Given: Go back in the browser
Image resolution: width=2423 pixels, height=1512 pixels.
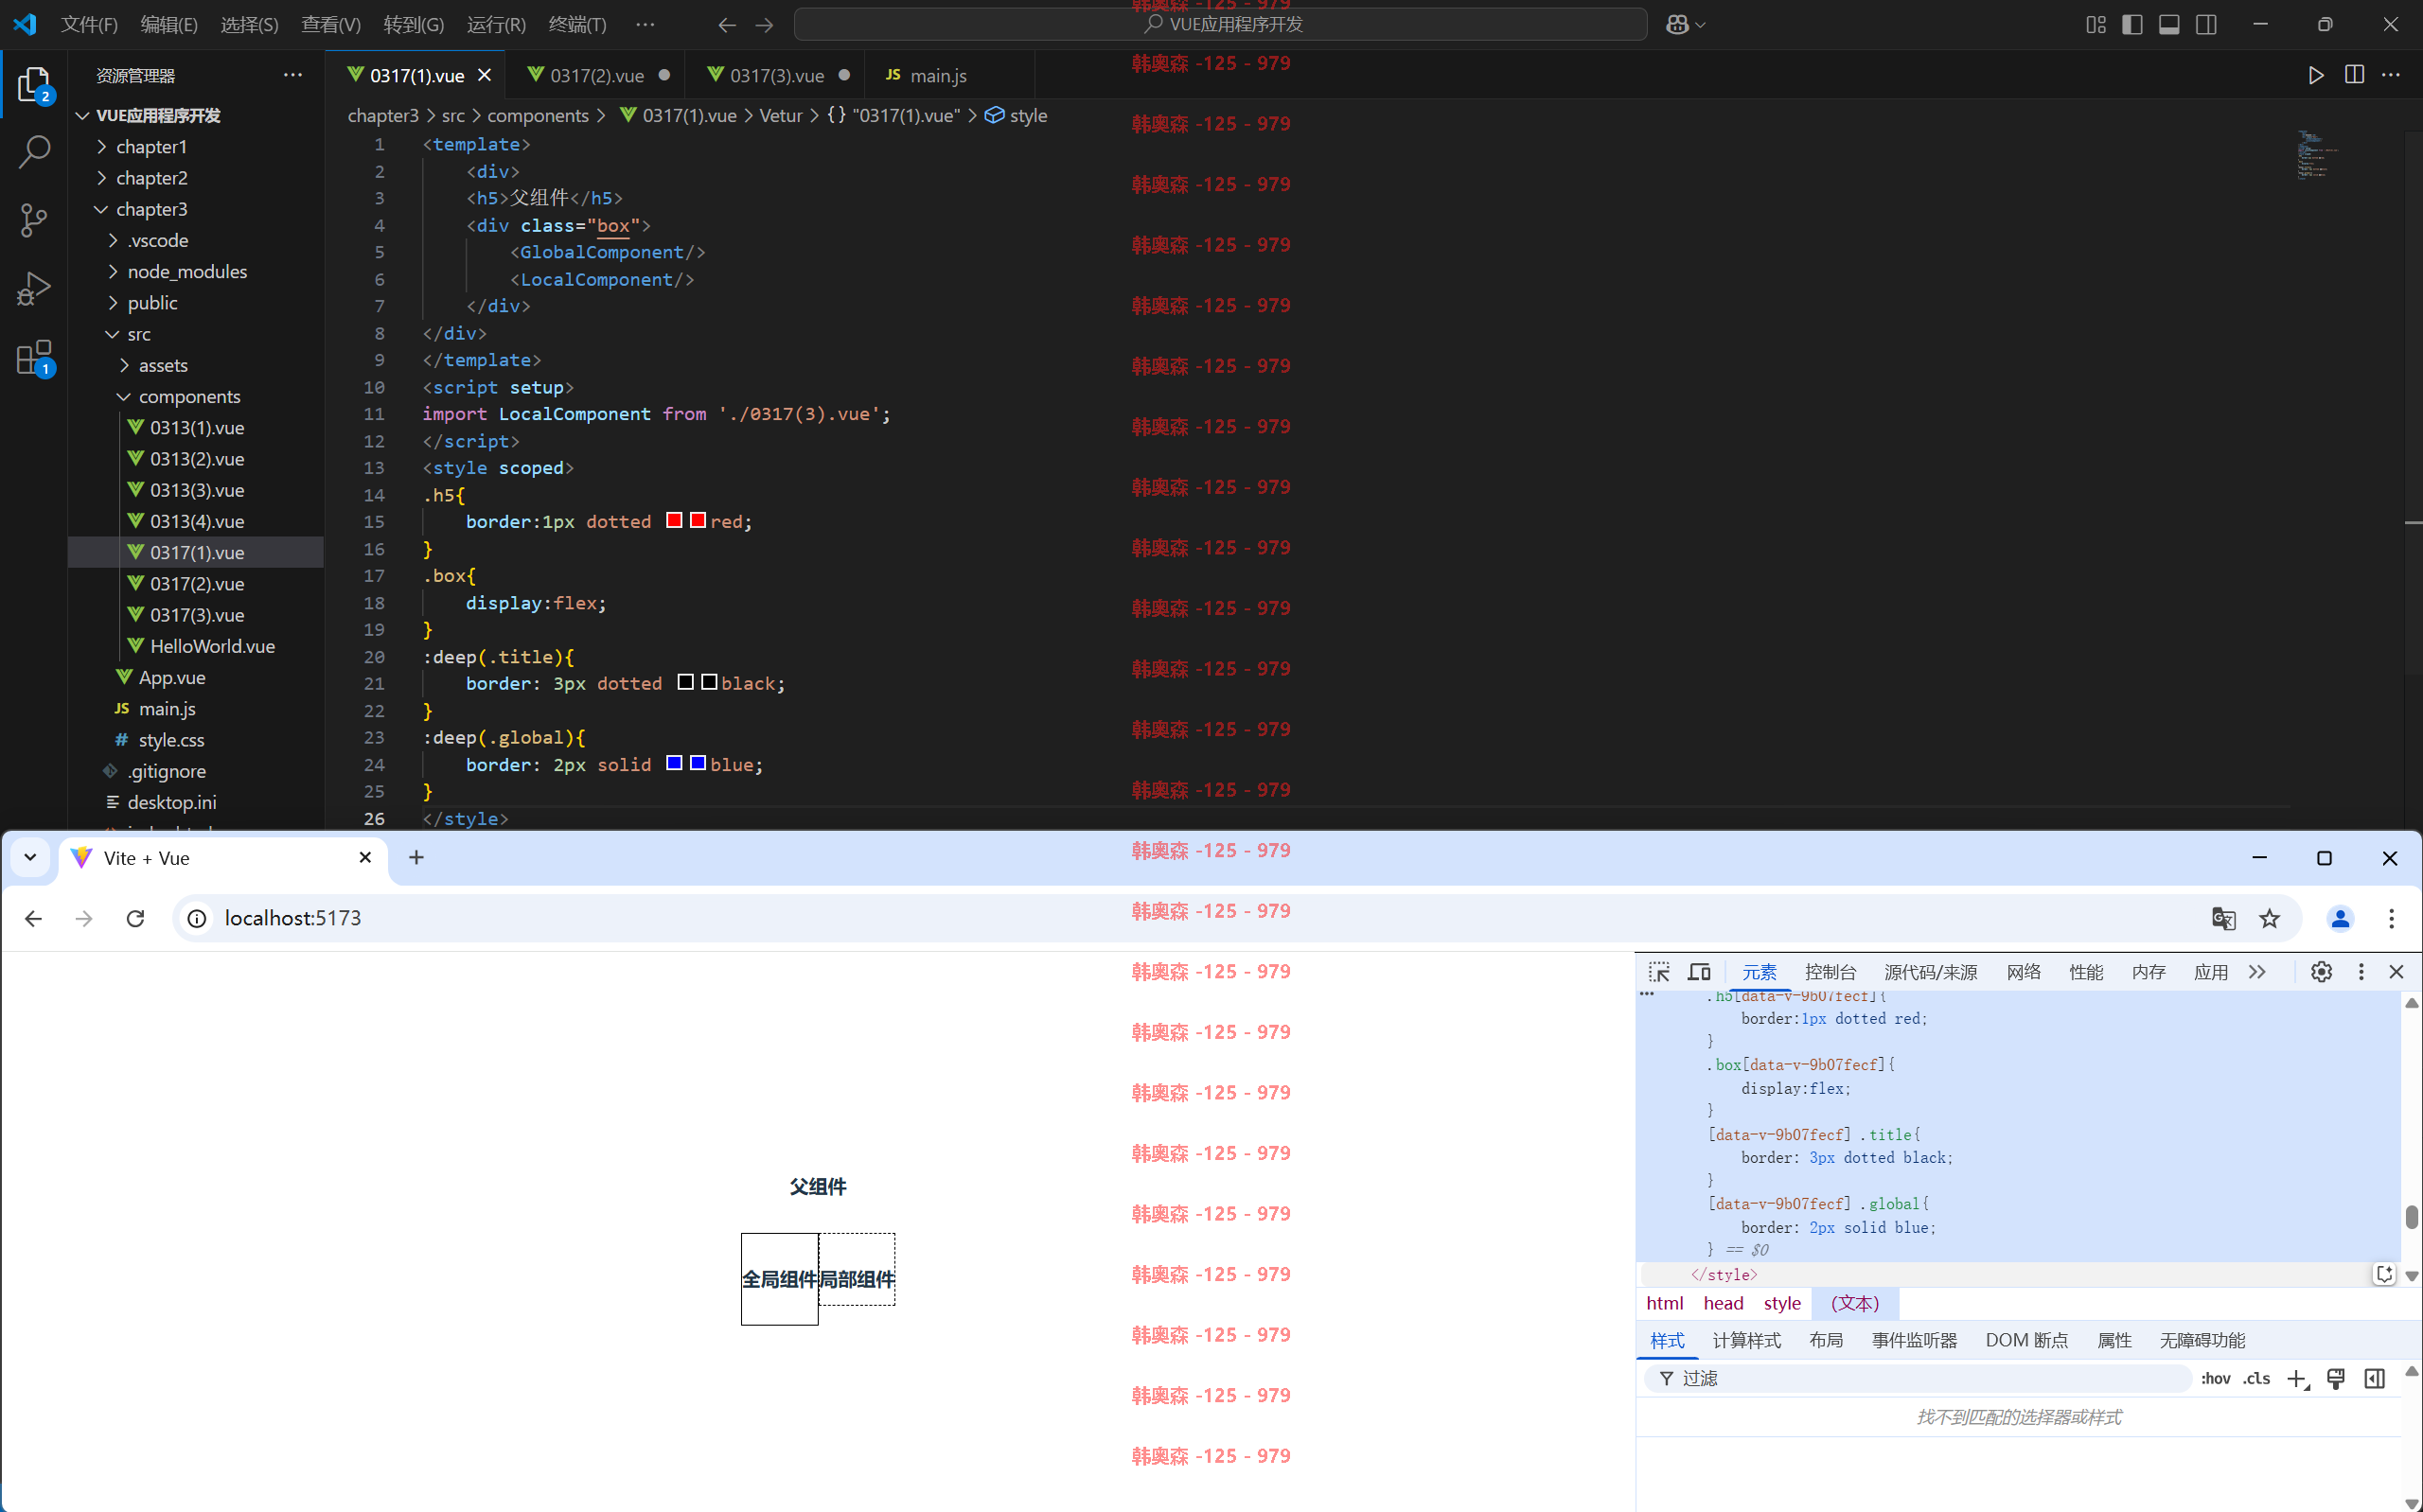Looking at the screenshot, I should pyautogui.click(x=33, y=918).
